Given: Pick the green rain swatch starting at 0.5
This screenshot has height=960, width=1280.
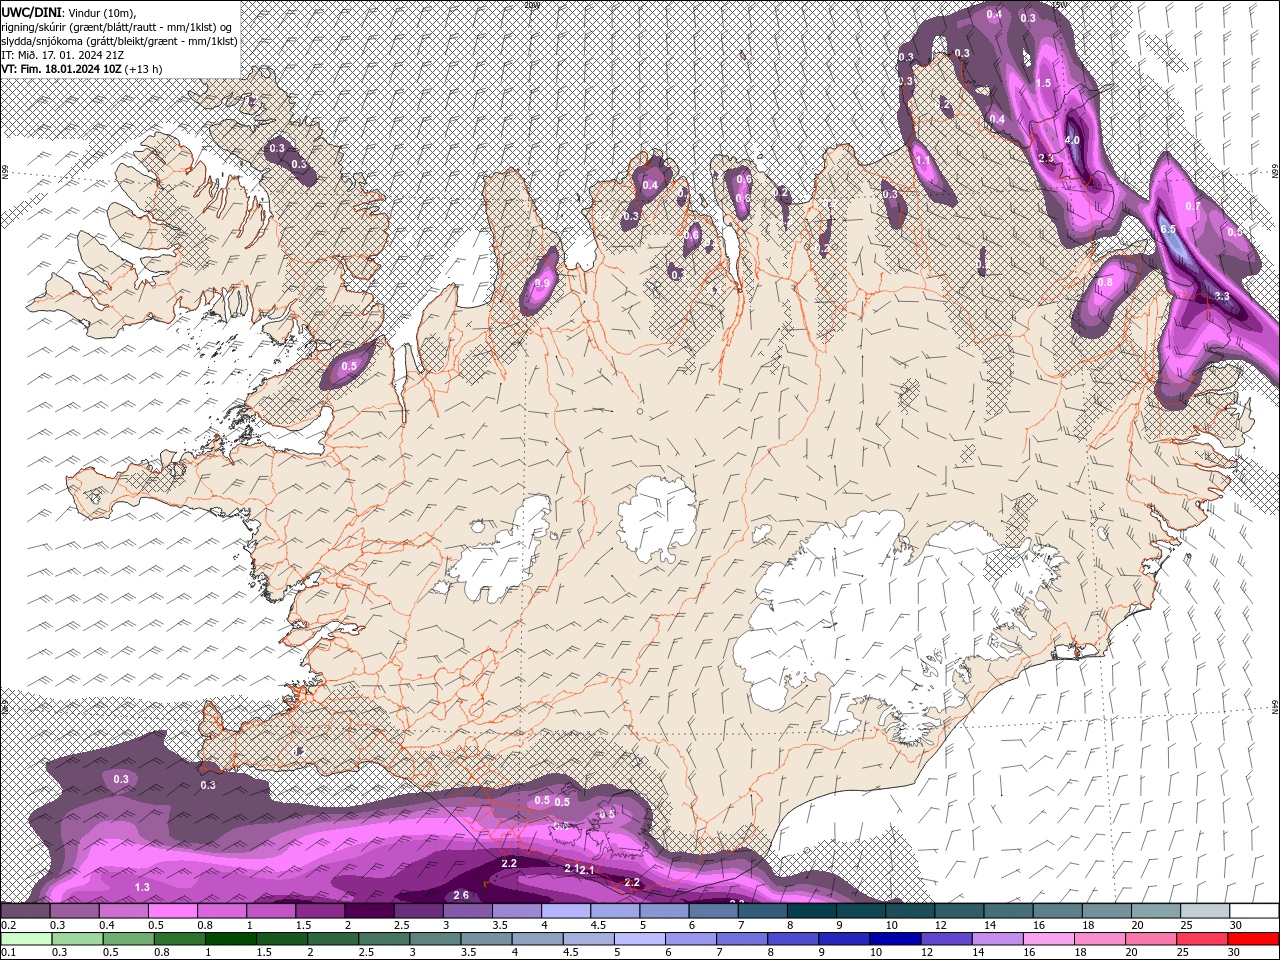Looking at the screenshot, I should pos(128,939).
